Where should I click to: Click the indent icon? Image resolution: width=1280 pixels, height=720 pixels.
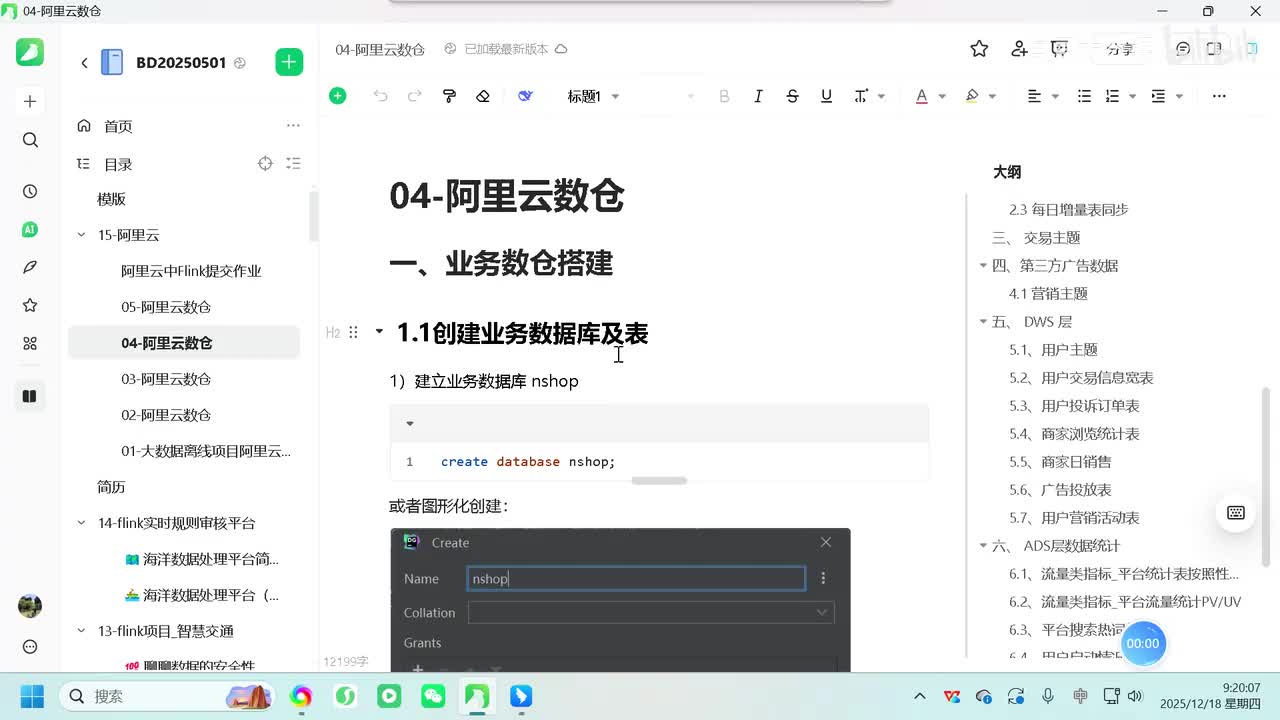coord(1158,96)
